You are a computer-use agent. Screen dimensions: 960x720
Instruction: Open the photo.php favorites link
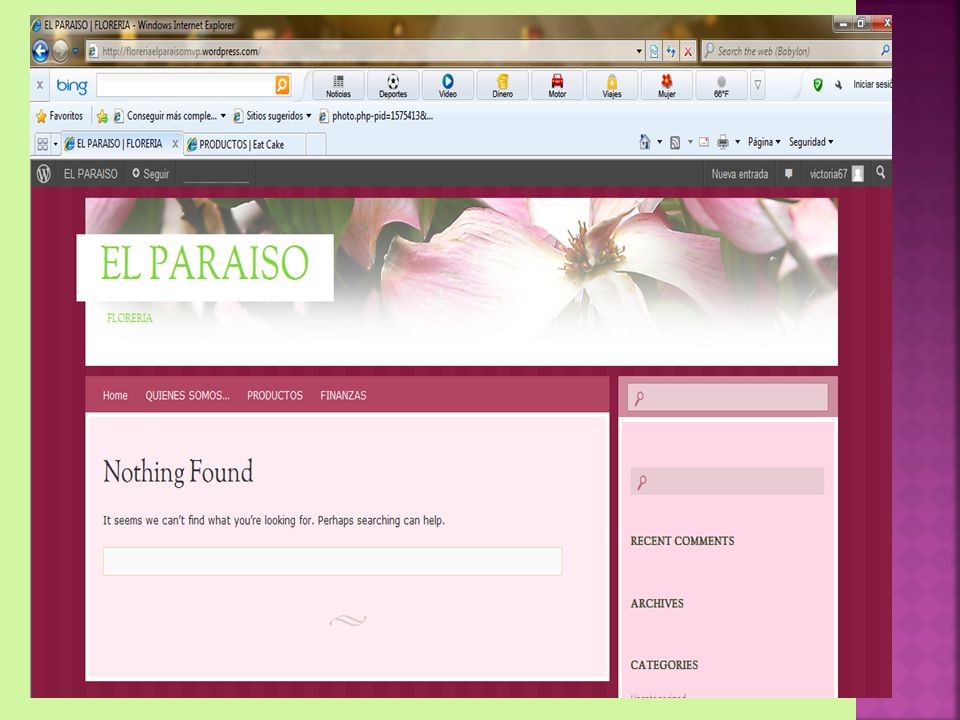tap(375, 116)
